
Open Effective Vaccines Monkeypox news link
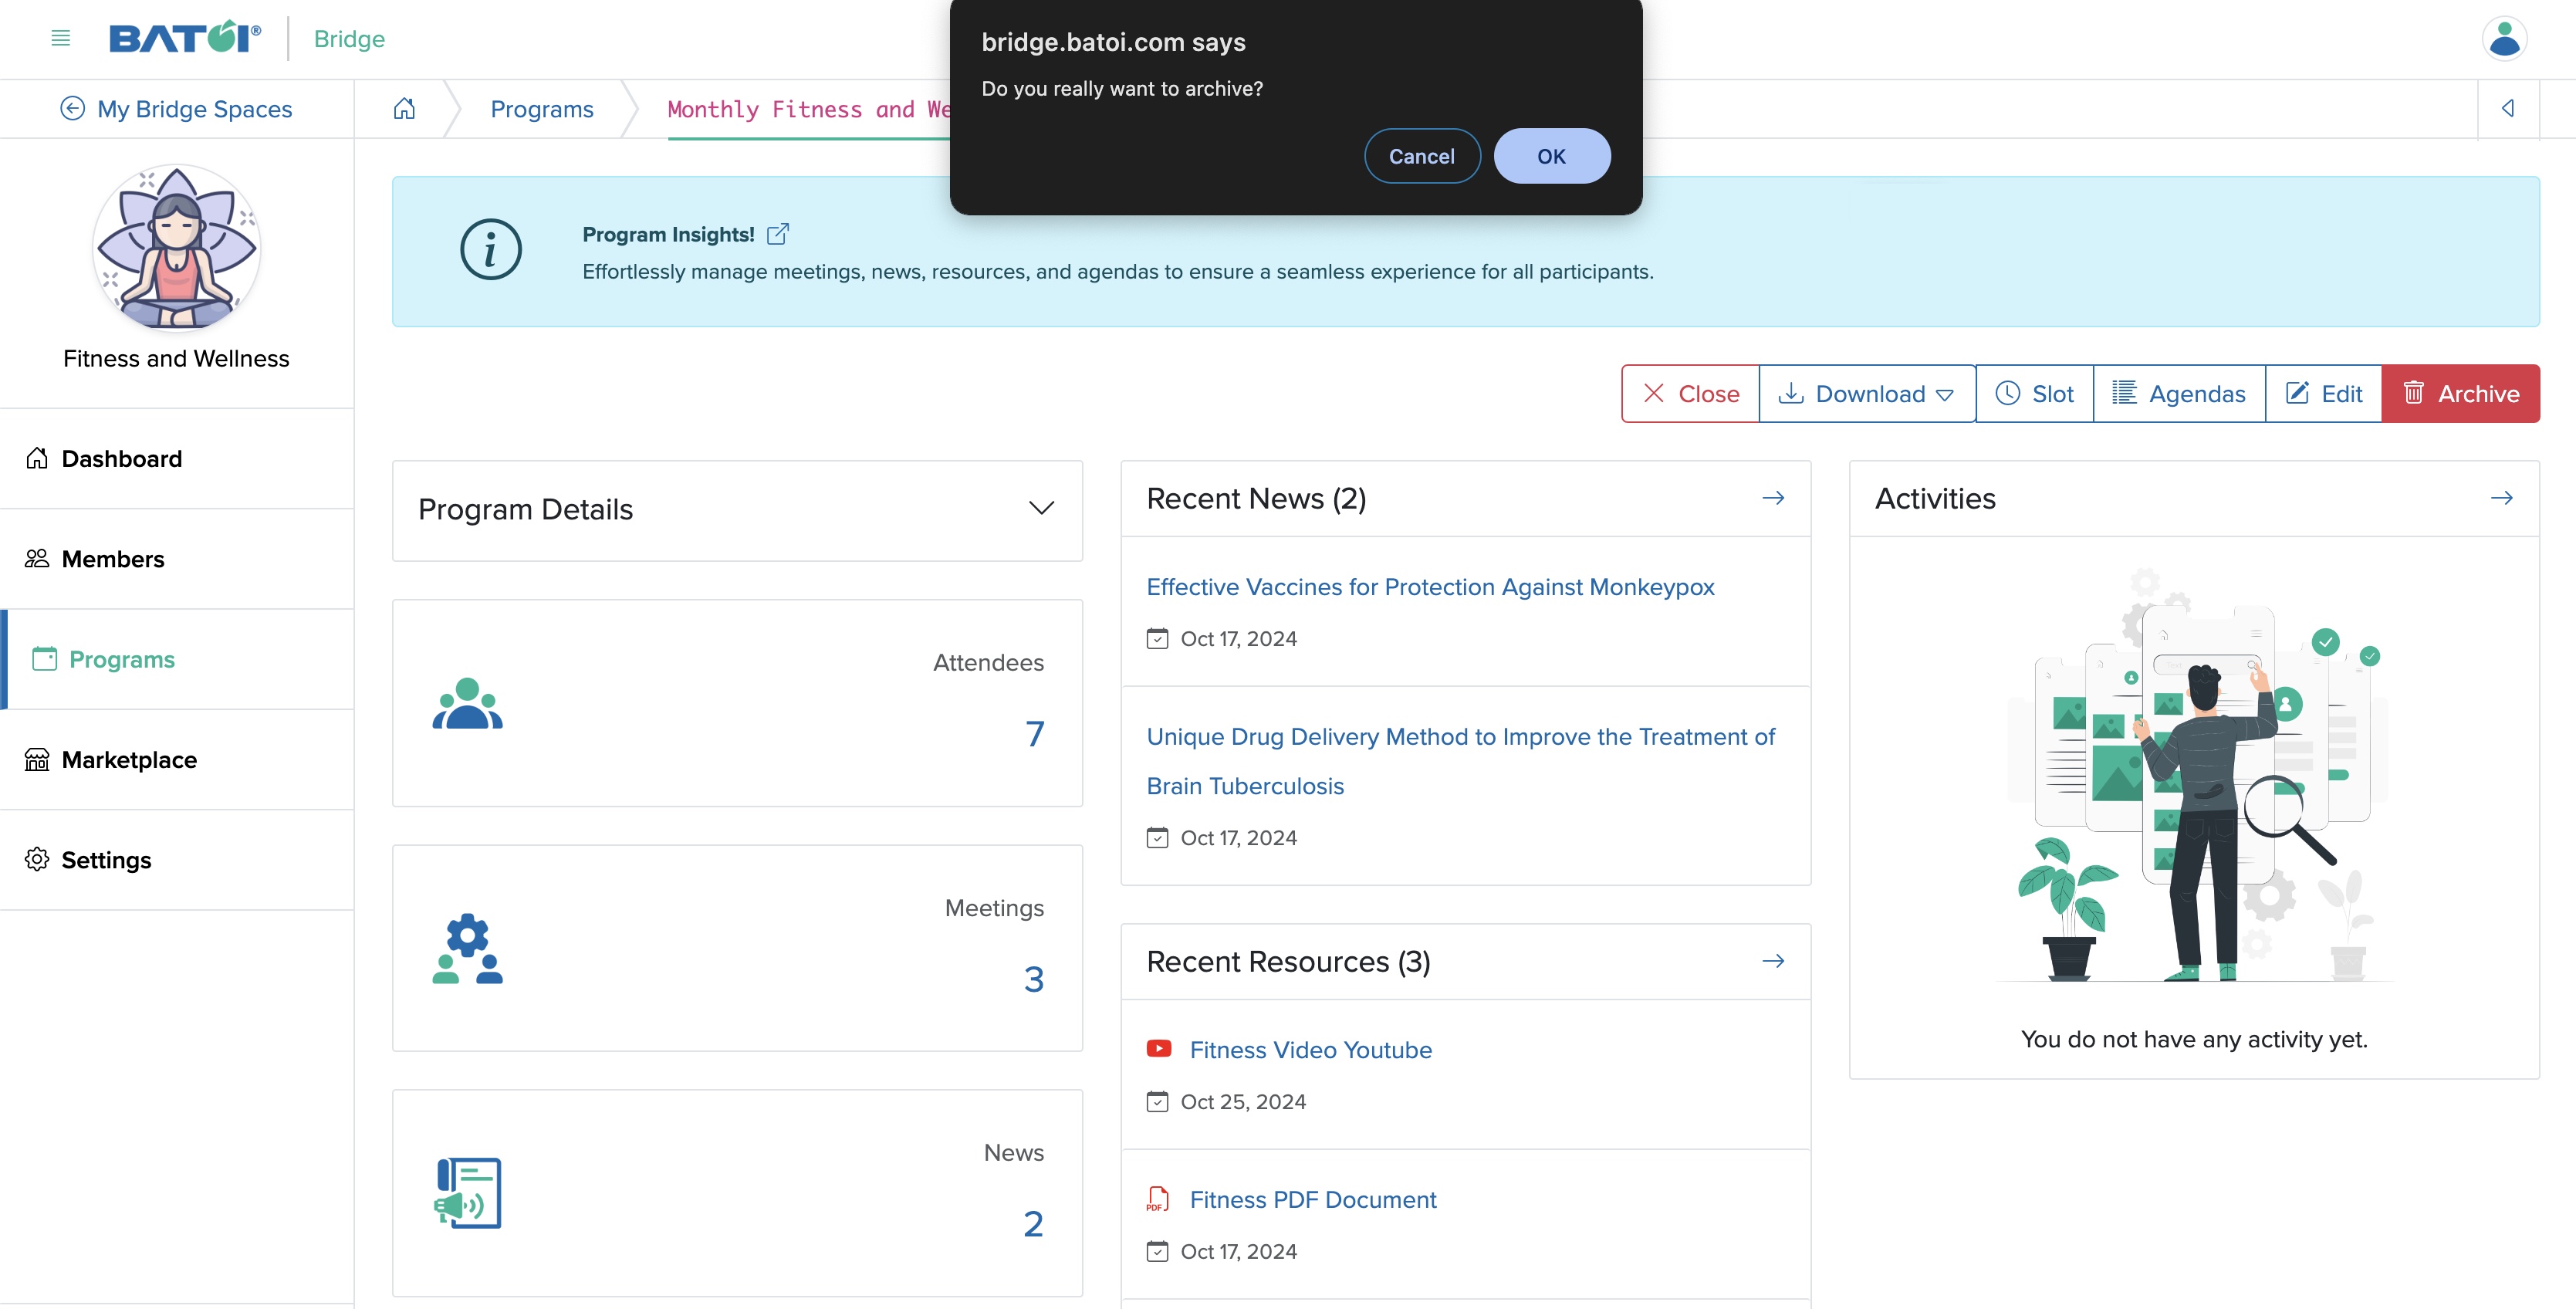tap(1430, 587)
